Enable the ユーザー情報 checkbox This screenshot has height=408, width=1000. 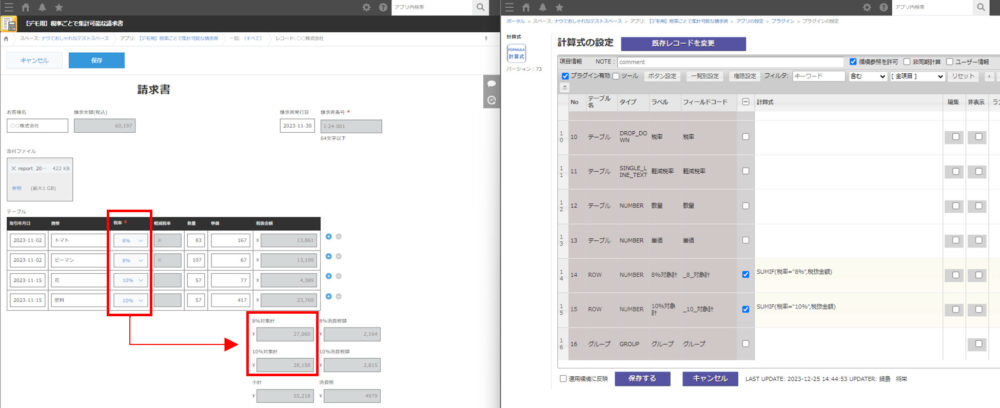[947, 62]
